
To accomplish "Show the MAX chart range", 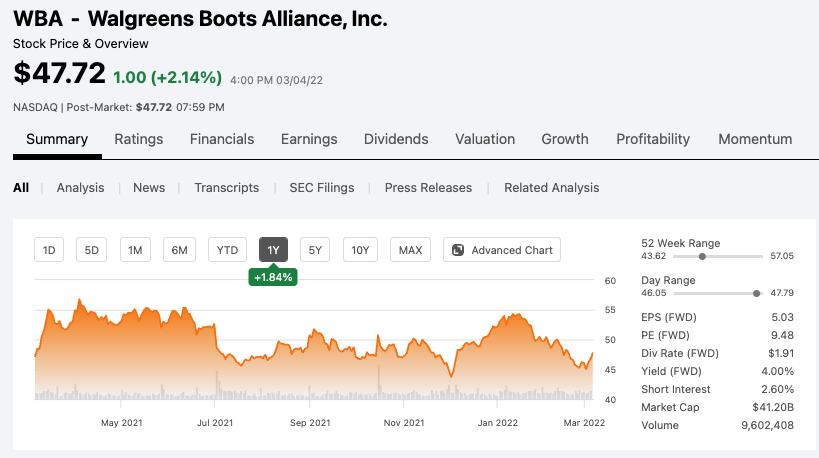I will [x=410, y=250].
